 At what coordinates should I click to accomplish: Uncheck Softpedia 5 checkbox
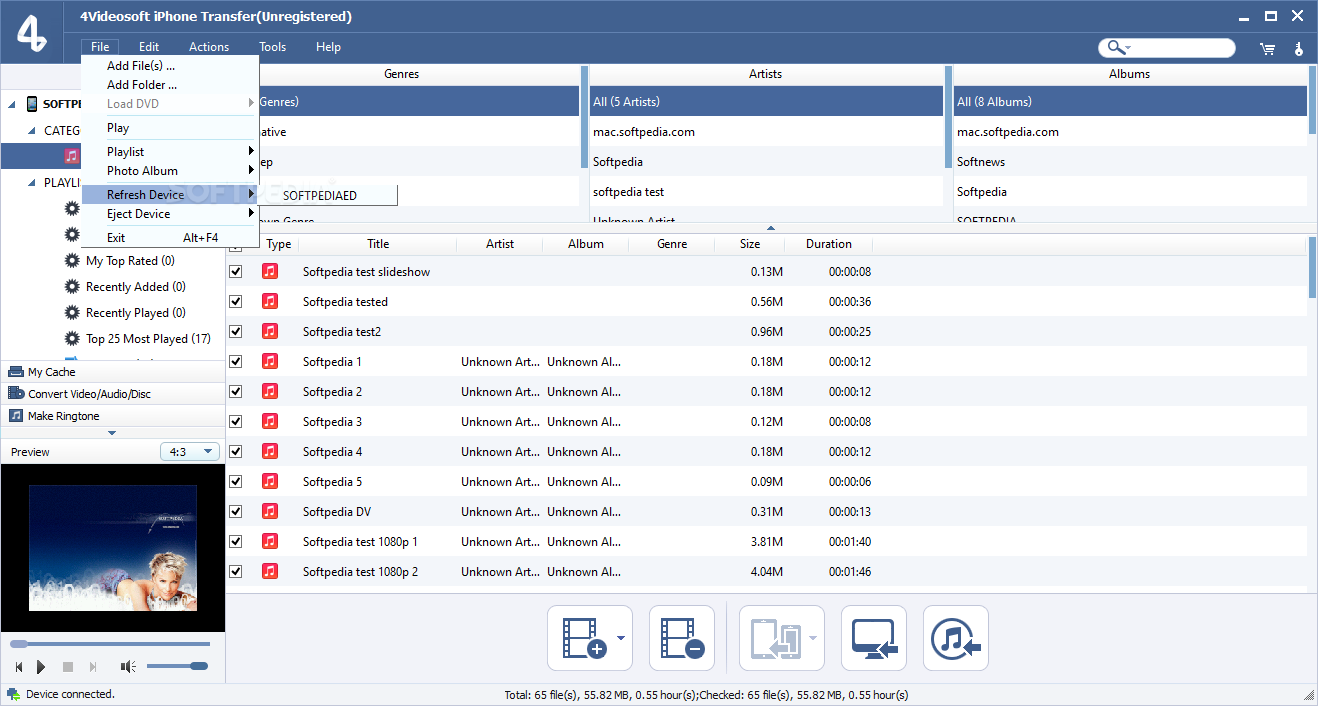pos(236,481)
